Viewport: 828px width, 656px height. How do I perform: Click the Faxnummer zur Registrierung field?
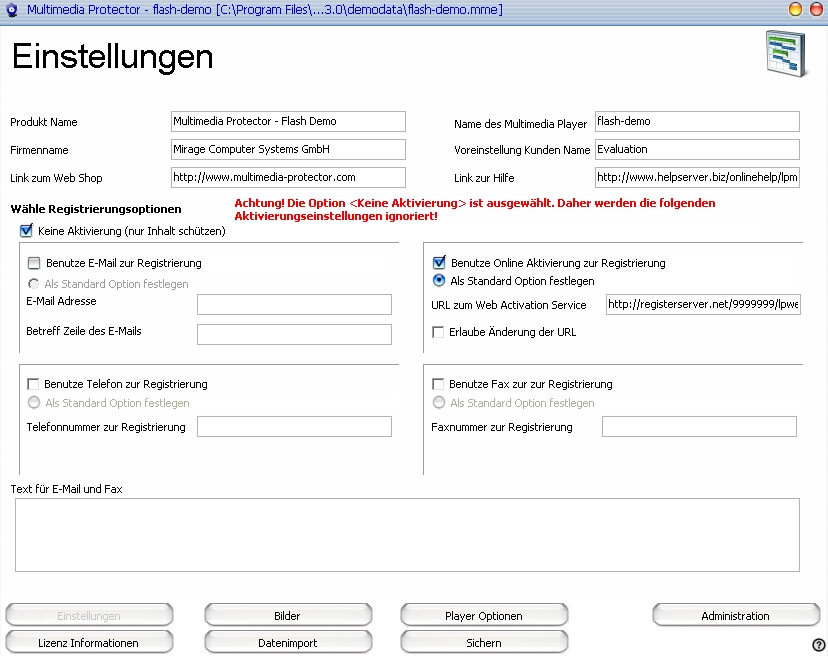699,427
